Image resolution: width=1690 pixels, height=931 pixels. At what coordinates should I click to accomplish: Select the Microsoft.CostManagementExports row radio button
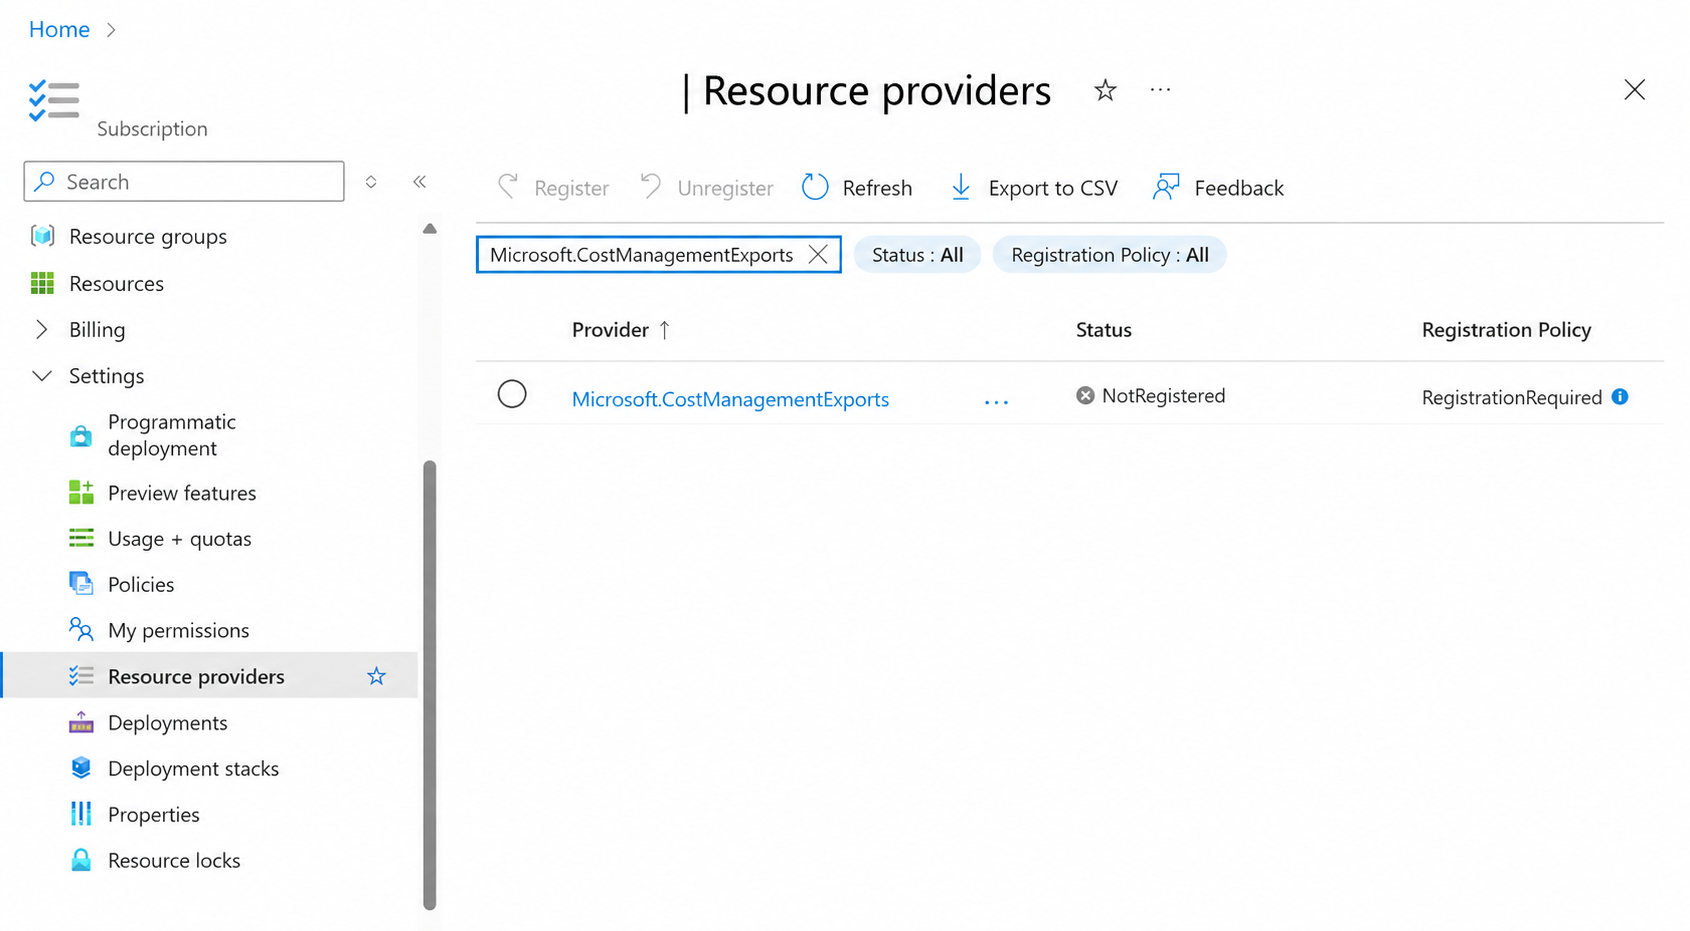(x=512, y=394)
